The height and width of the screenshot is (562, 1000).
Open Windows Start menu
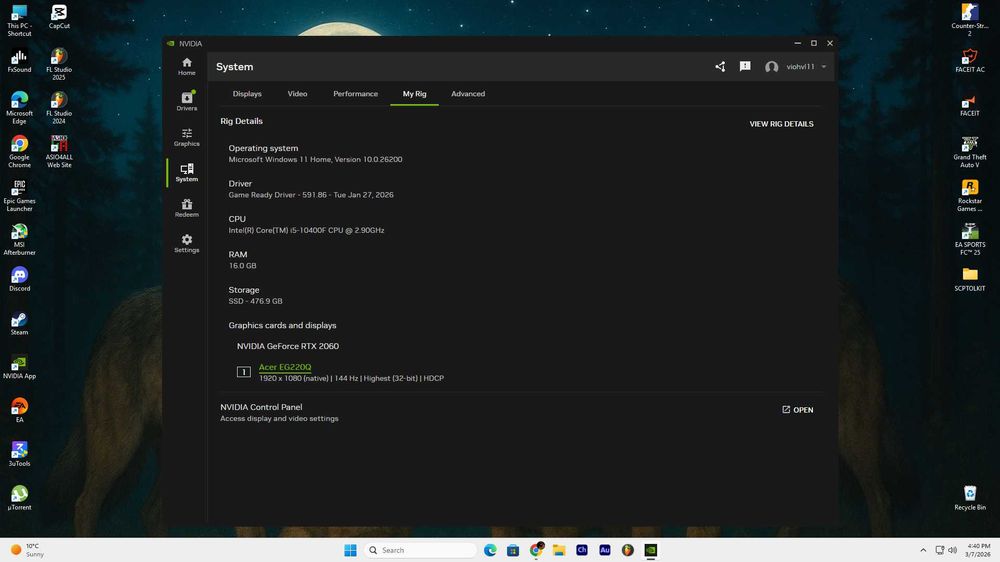click(x=350, y=550)
